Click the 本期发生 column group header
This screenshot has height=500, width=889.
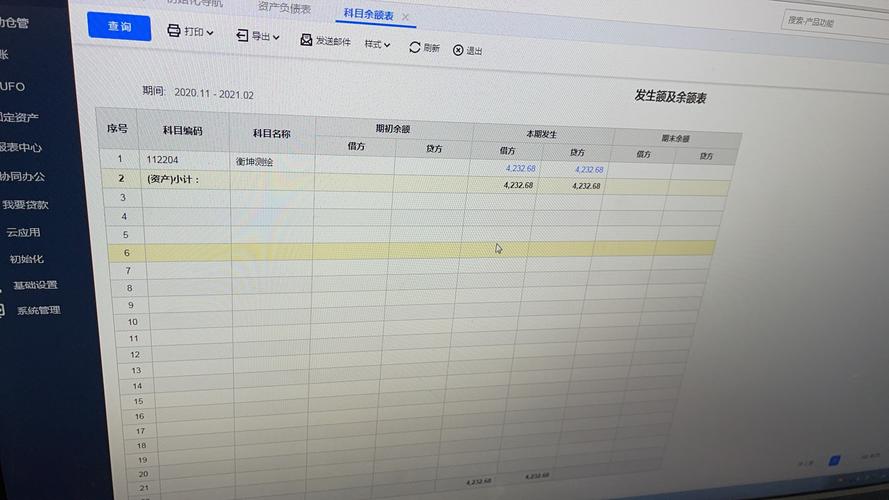(541, 134)
